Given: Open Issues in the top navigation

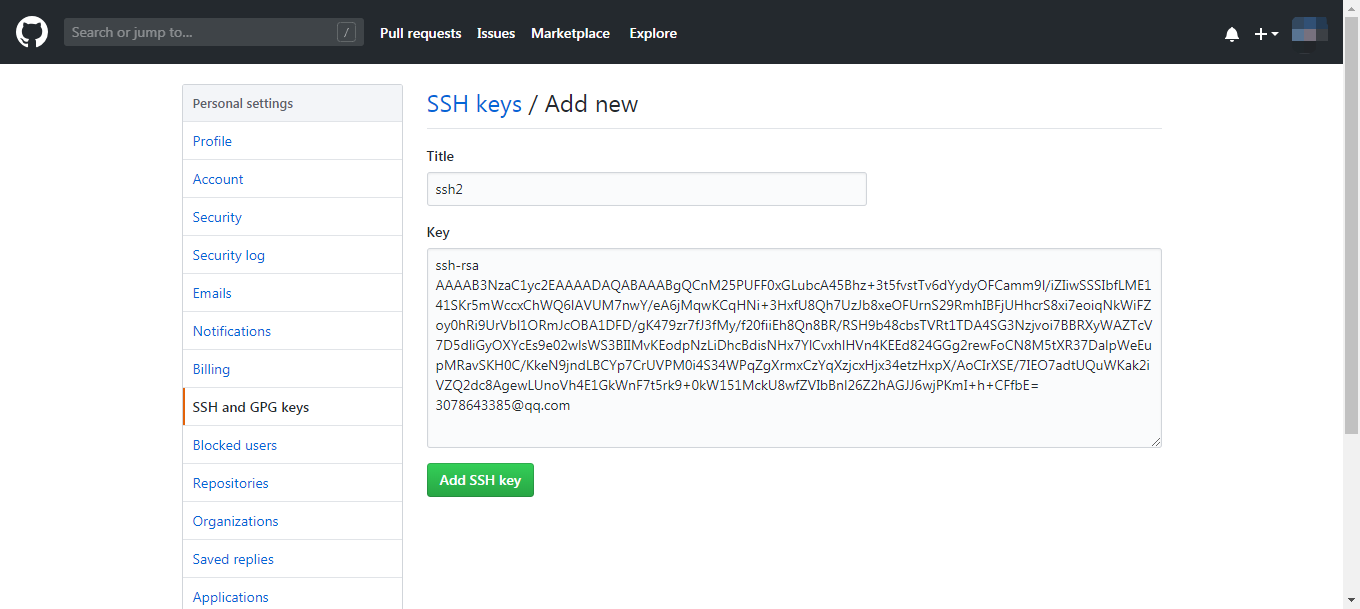Looking at the screenshot, I should [496, 33].
